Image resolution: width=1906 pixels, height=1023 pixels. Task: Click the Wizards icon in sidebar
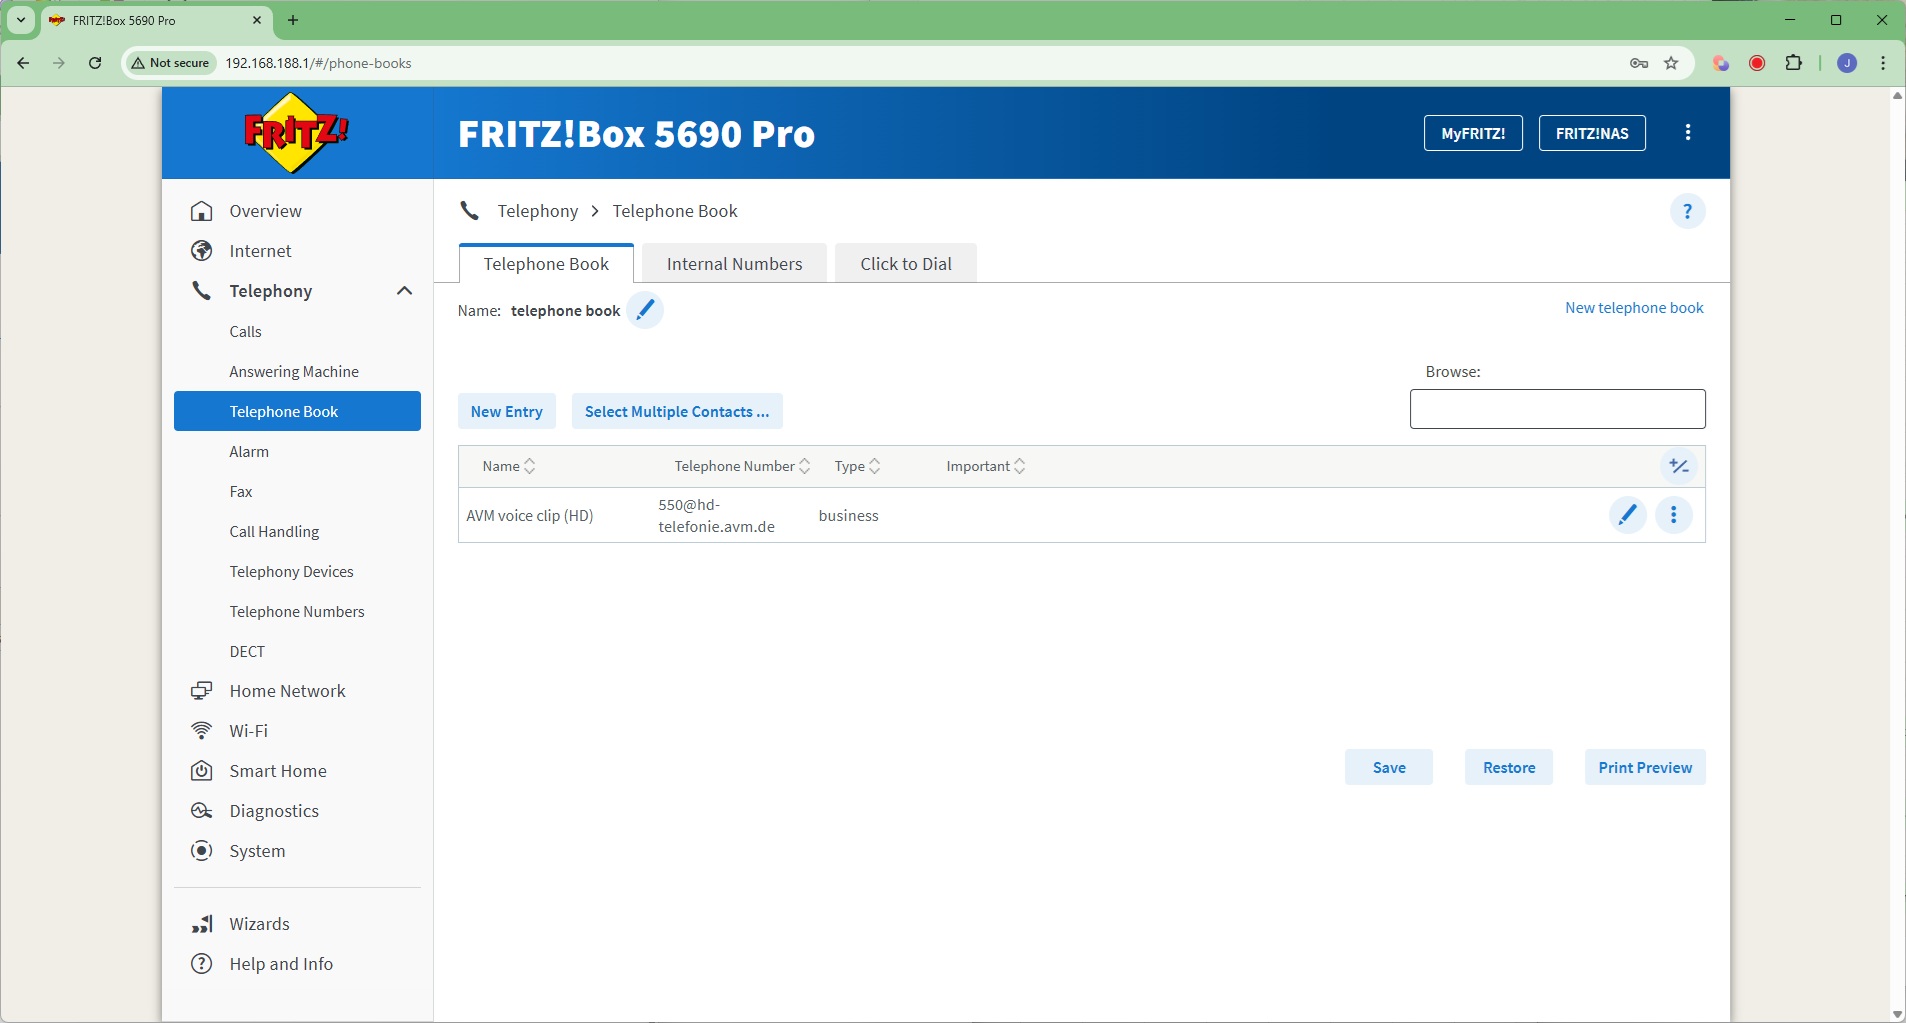[x=202, y=924]
